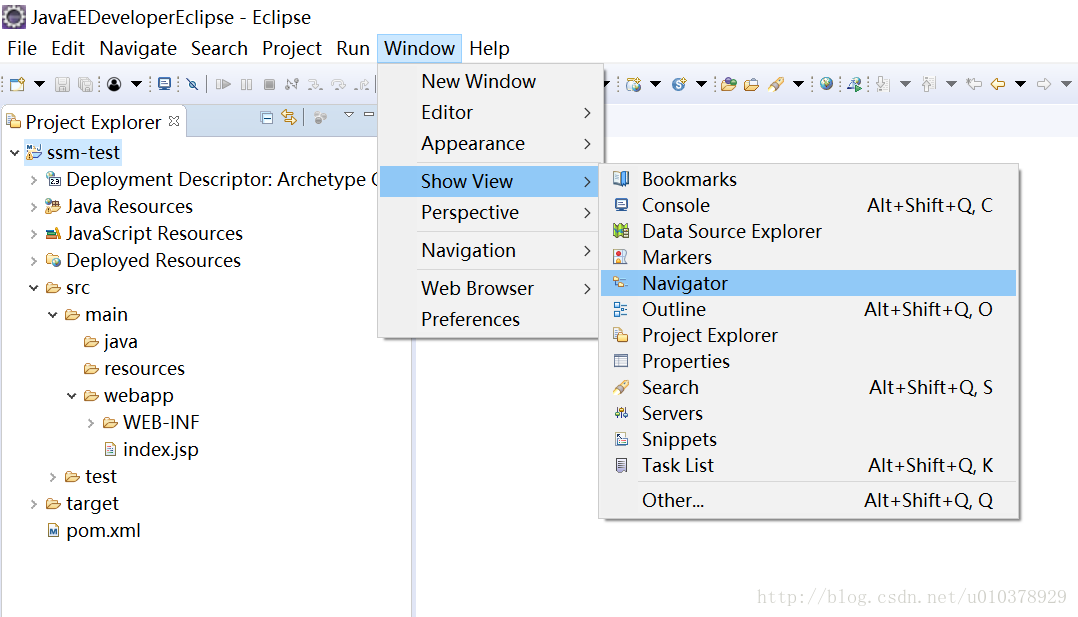Click the Step Return debug icon
The image size is (1078, 617).
pyautogui.click(x=362, y=85)
